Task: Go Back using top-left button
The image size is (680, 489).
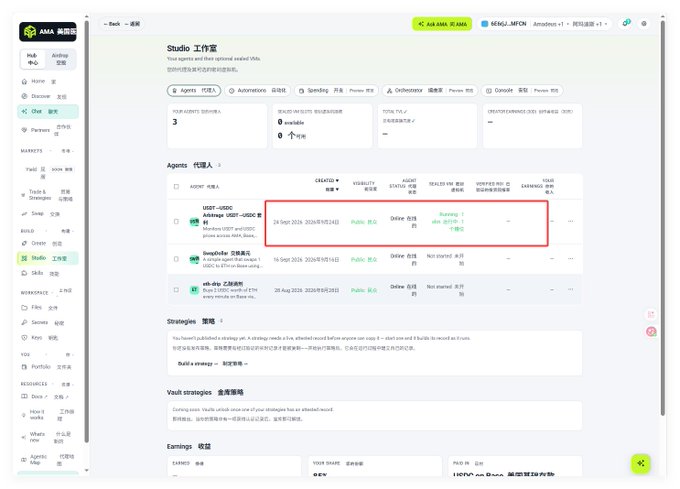Action: (121, 24)
